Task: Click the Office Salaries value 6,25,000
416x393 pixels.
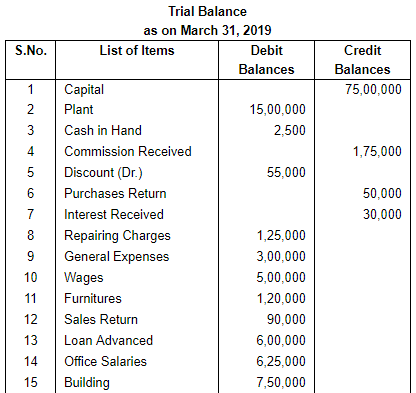Action: (281, 362)
